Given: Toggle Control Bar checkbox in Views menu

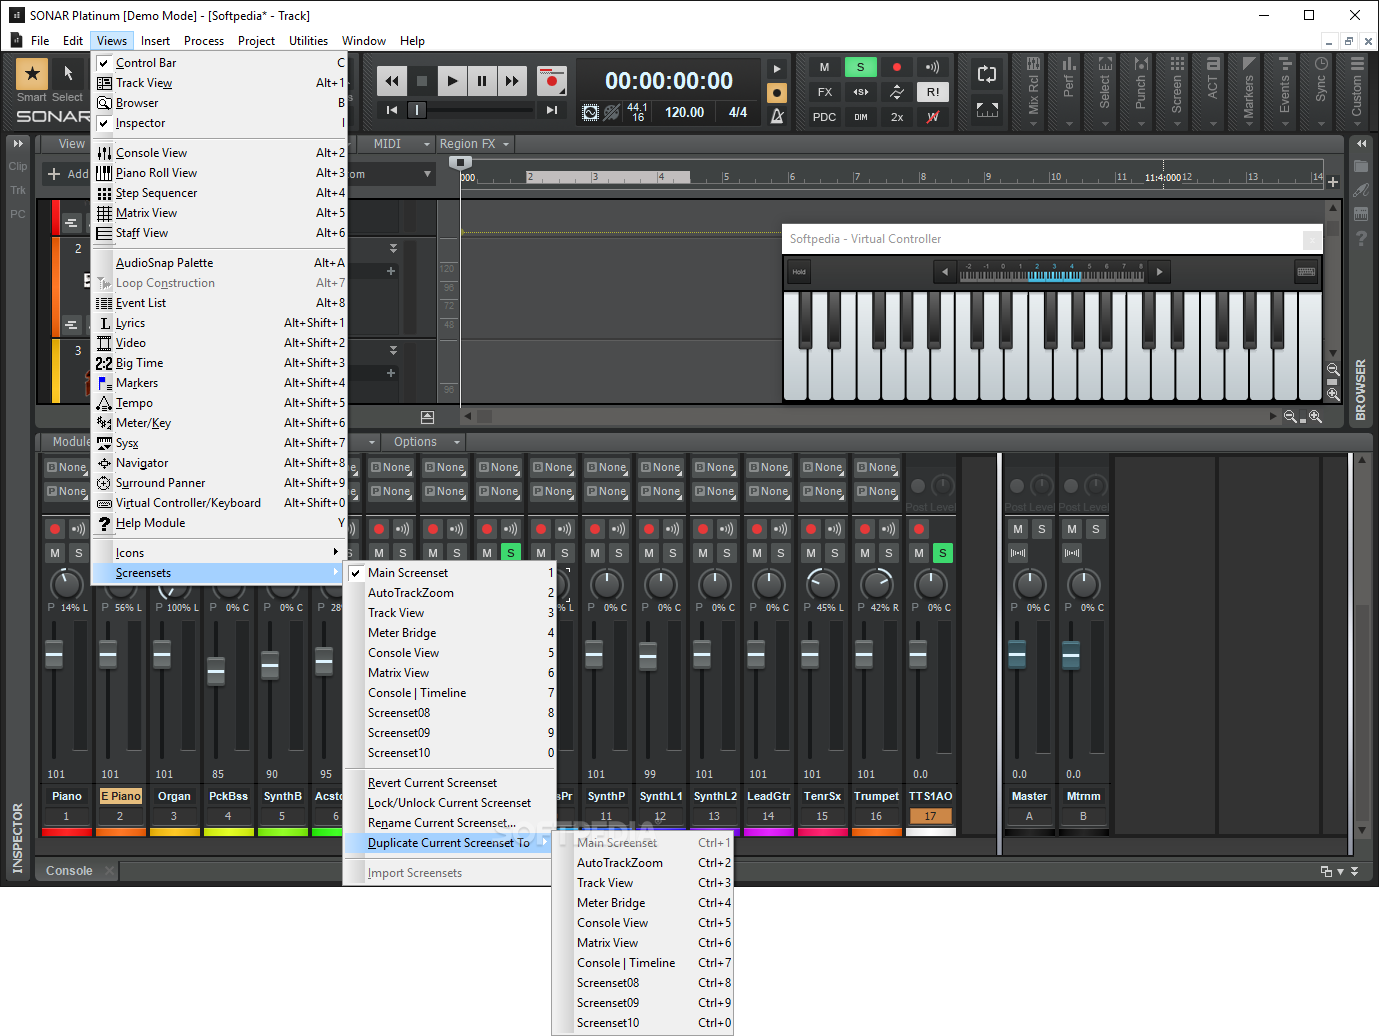Looking at the screenshot, I should 104,63.
